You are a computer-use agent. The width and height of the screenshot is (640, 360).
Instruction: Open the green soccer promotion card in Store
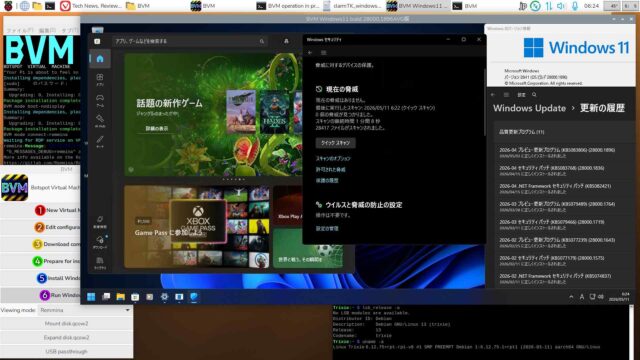click(x=308, y=249)
